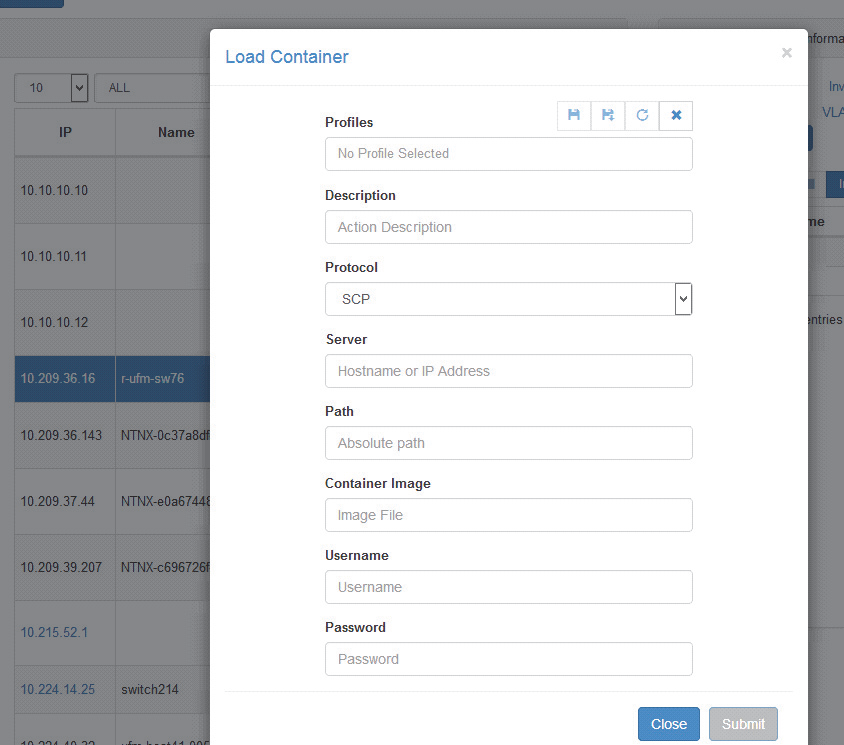844x745 pixels.
Task: Open the page size dropdown showing 10
Action: [51, 88]
